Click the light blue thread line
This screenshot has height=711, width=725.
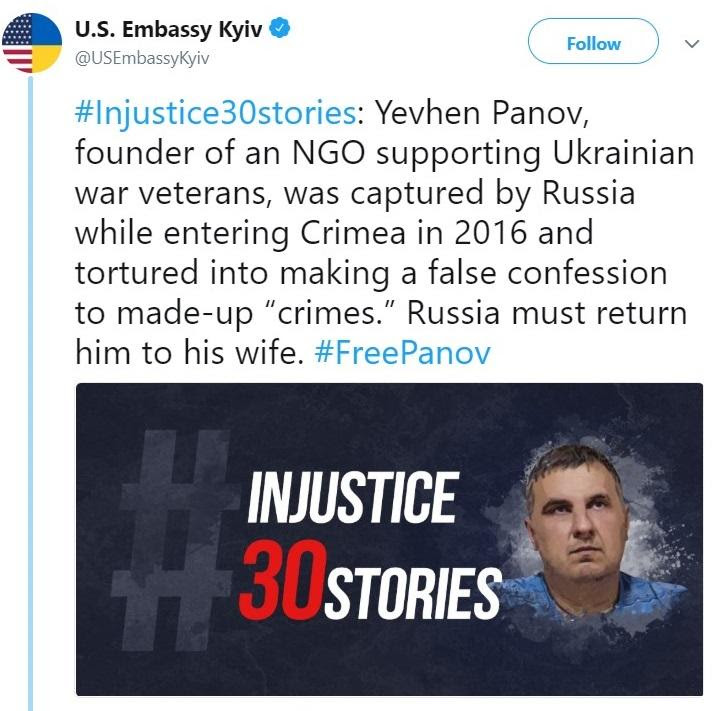pyautogui.click(x=31, y=393)
